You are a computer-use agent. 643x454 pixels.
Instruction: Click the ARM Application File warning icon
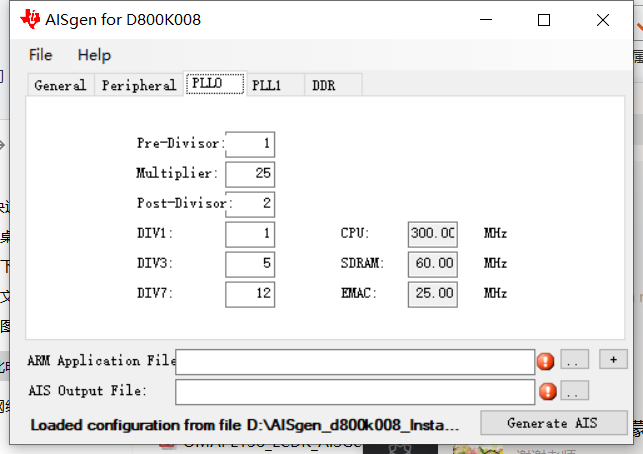(545, 361)
